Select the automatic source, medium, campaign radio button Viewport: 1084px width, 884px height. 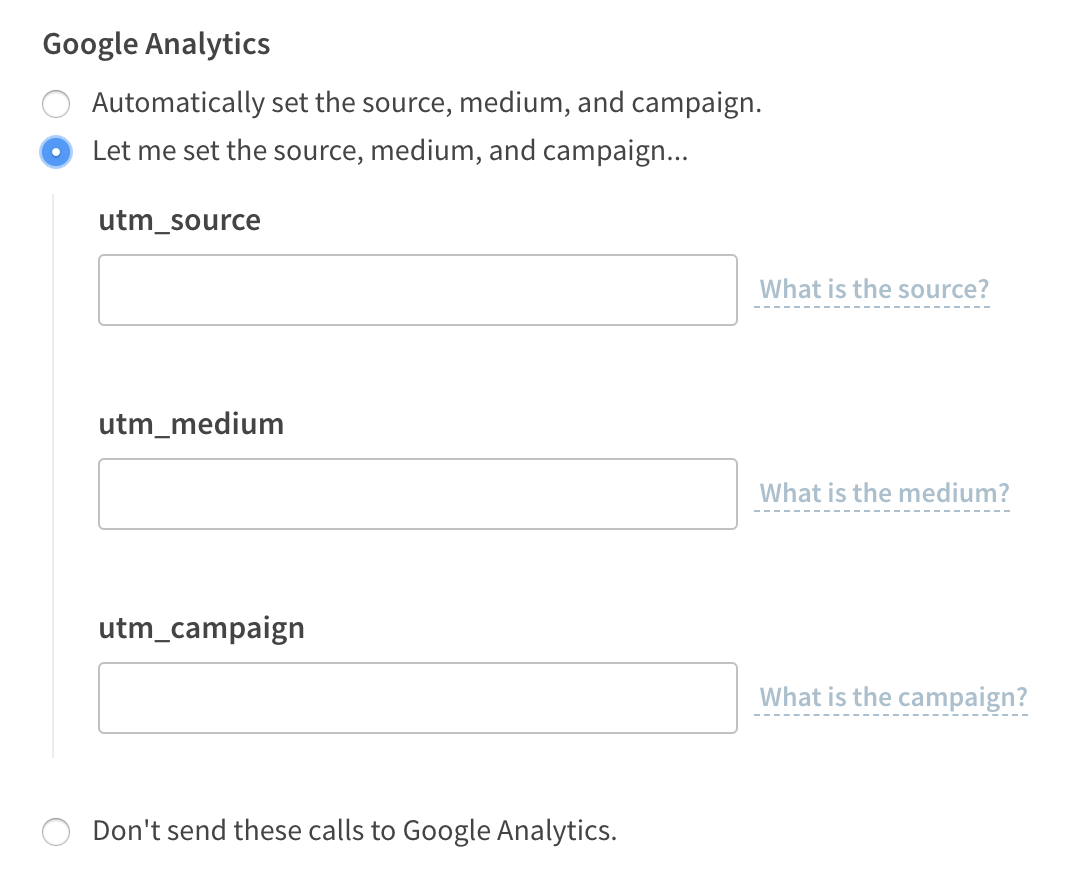click(x=56, y=104)
